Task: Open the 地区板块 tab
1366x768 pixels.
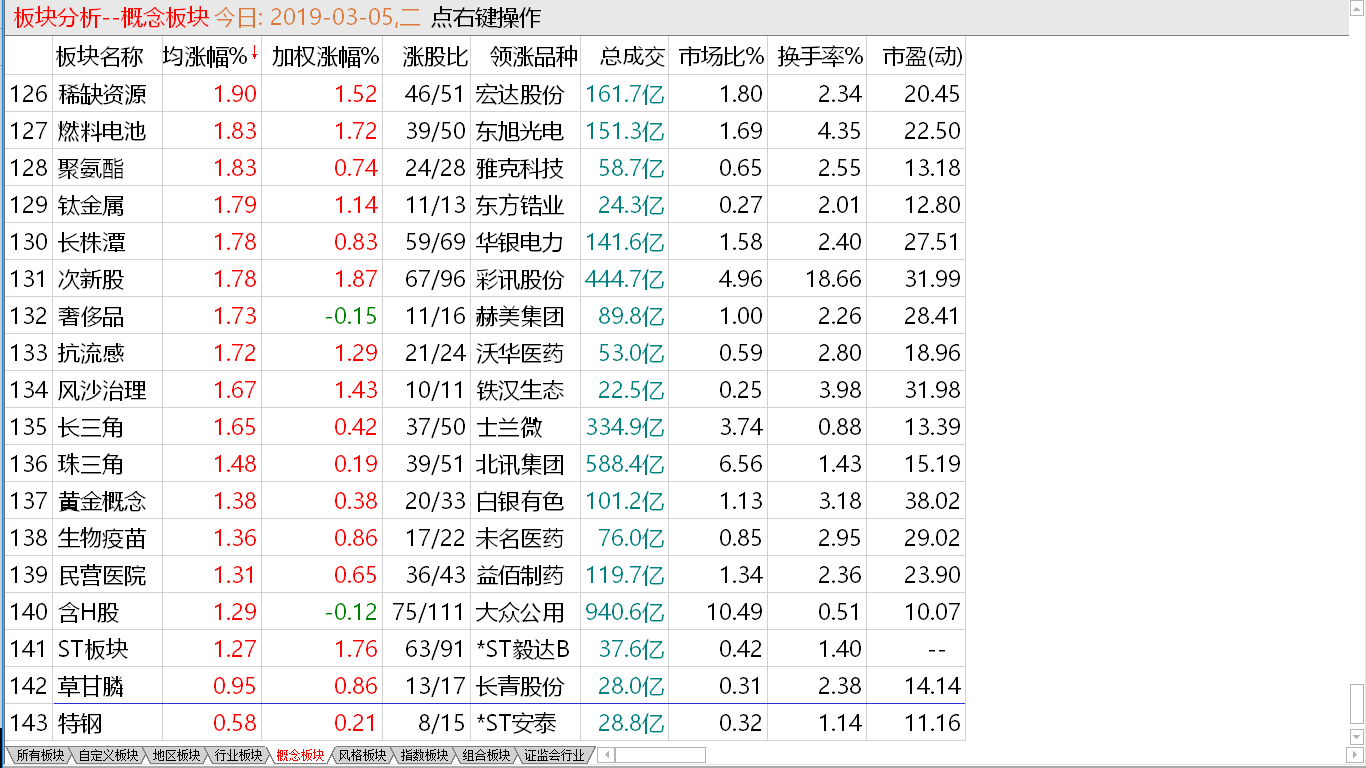Action: click(x=176, y=755)
